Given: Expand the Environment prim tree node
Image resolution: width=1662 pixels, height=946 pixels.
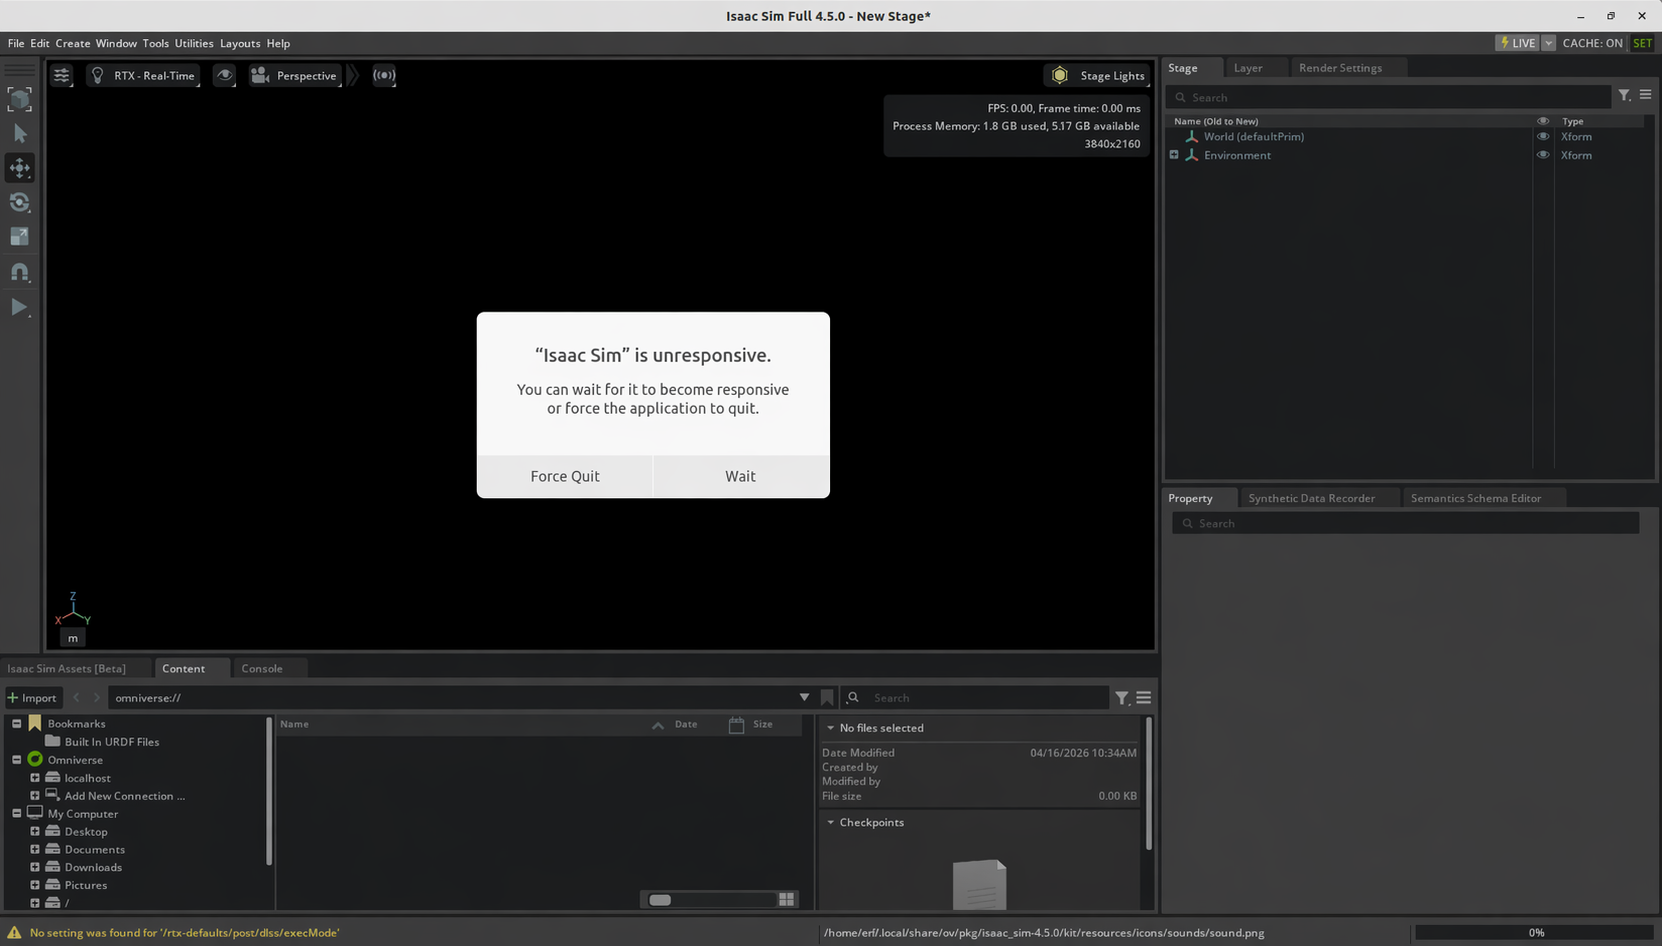Looking at the screenshot, I should coord(1174,155).
